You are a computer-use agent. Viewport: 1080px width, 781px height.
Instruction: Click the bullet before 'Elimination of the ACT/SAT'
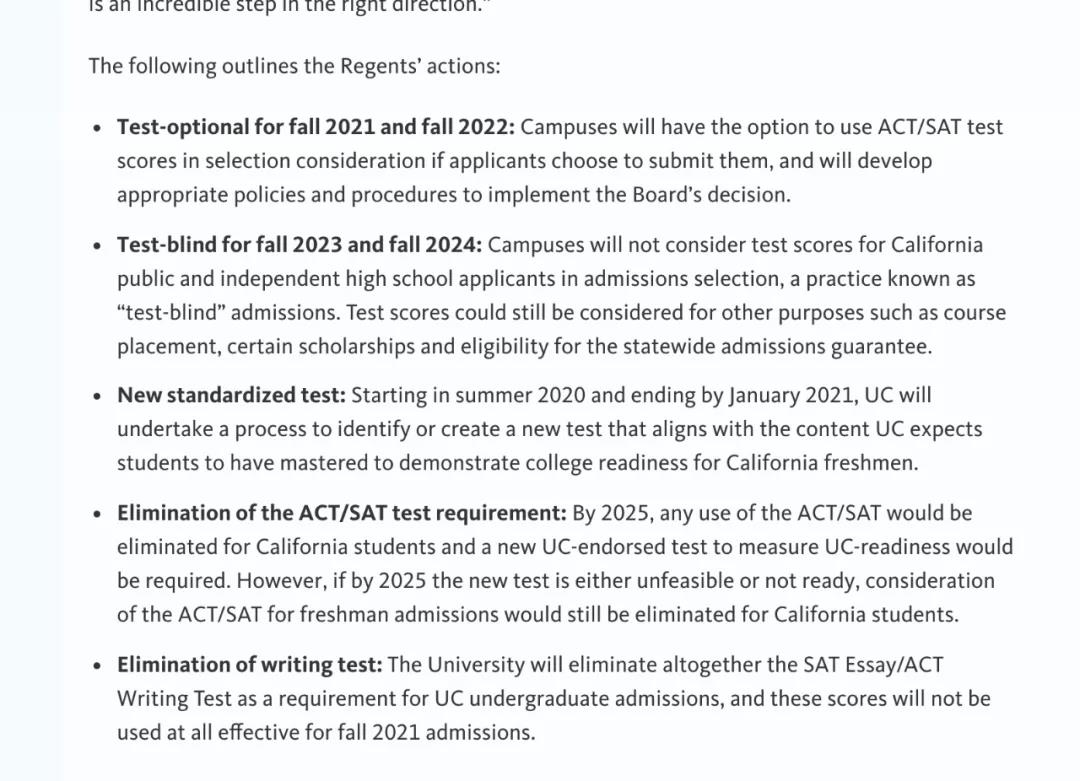pyautogui.click(x=97, y=514)
